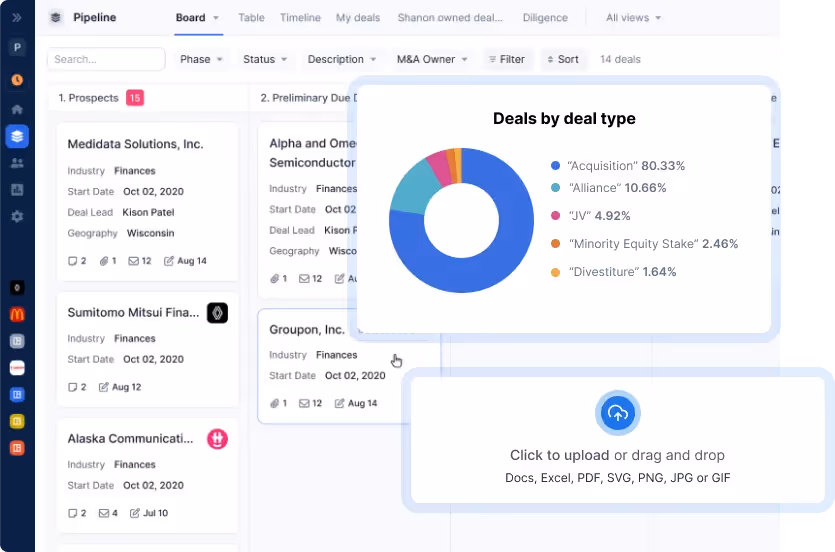Click the Sort button
835x552 pixels.
coord(563,59)
